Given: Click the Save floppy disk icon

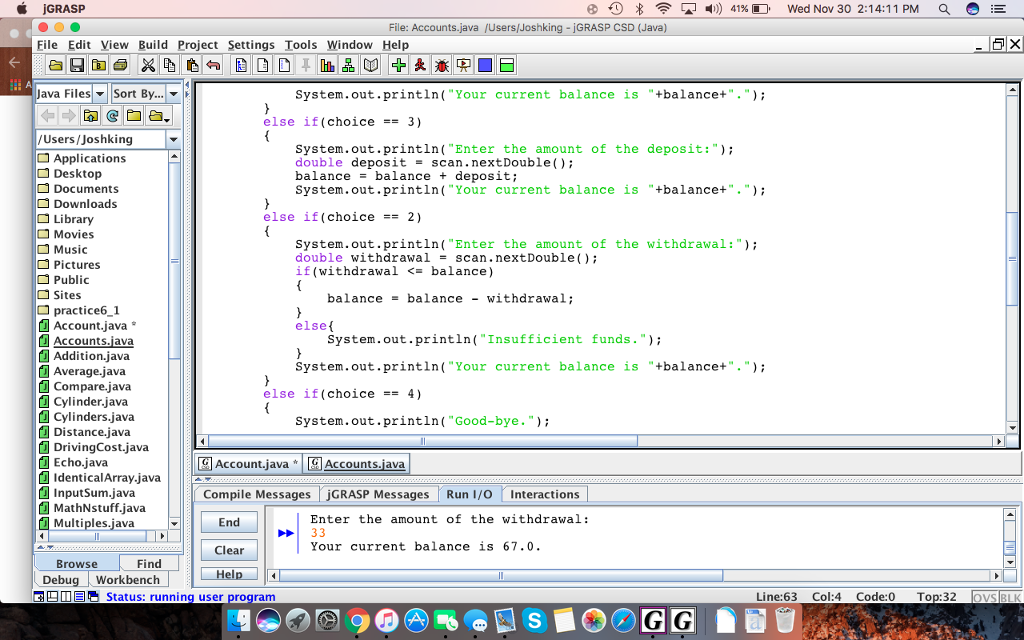Looking at the screenshot, I should click(x=76, y=66).
